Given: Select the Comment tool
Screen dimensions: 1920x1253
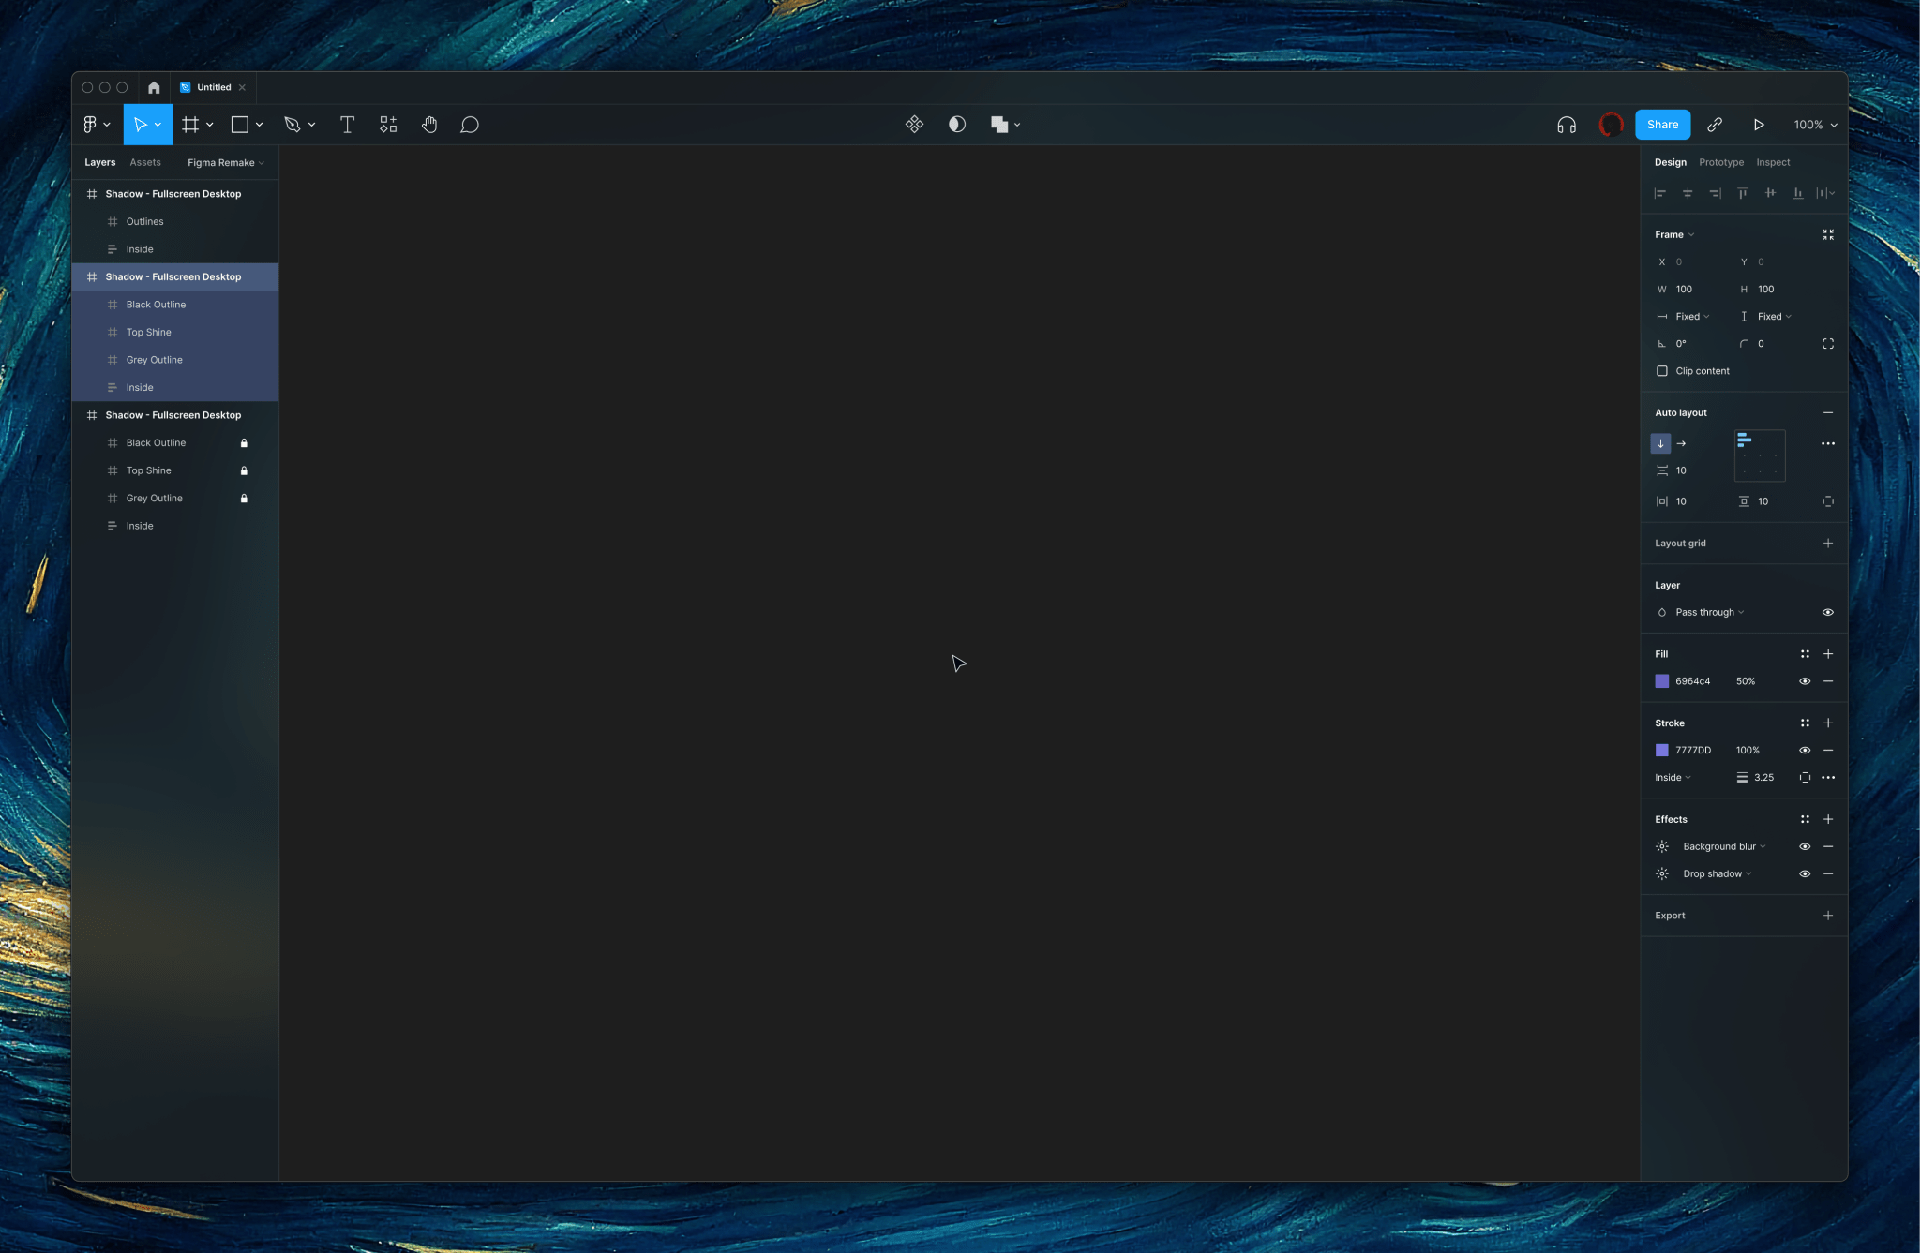Looking at the screenshot, I should [469, 125].
